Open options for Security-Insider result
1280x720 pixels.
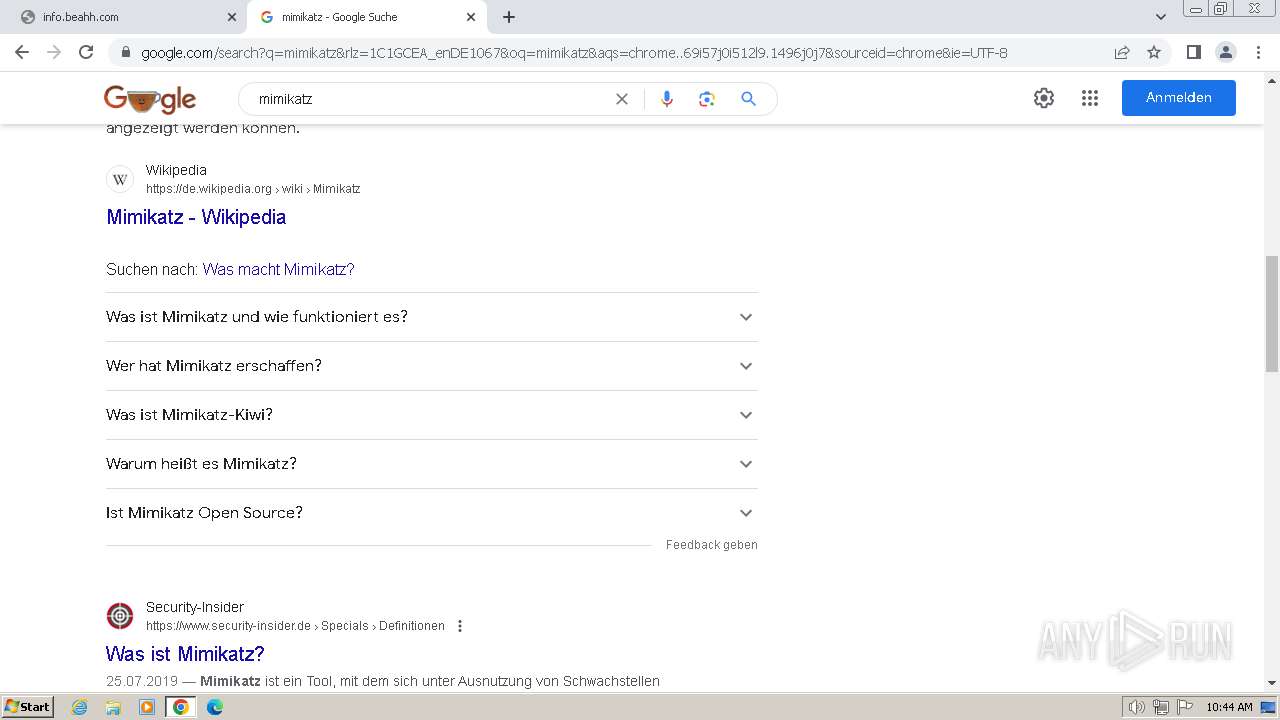tap(460, 626)
